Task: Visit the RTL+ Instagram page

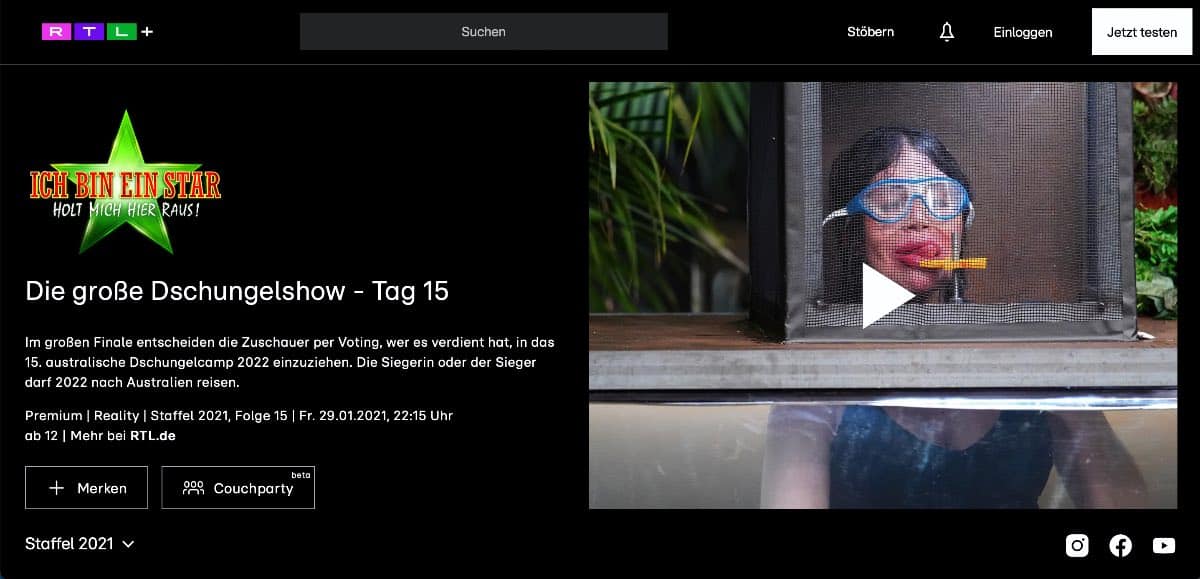Action: coord(1077,545)
